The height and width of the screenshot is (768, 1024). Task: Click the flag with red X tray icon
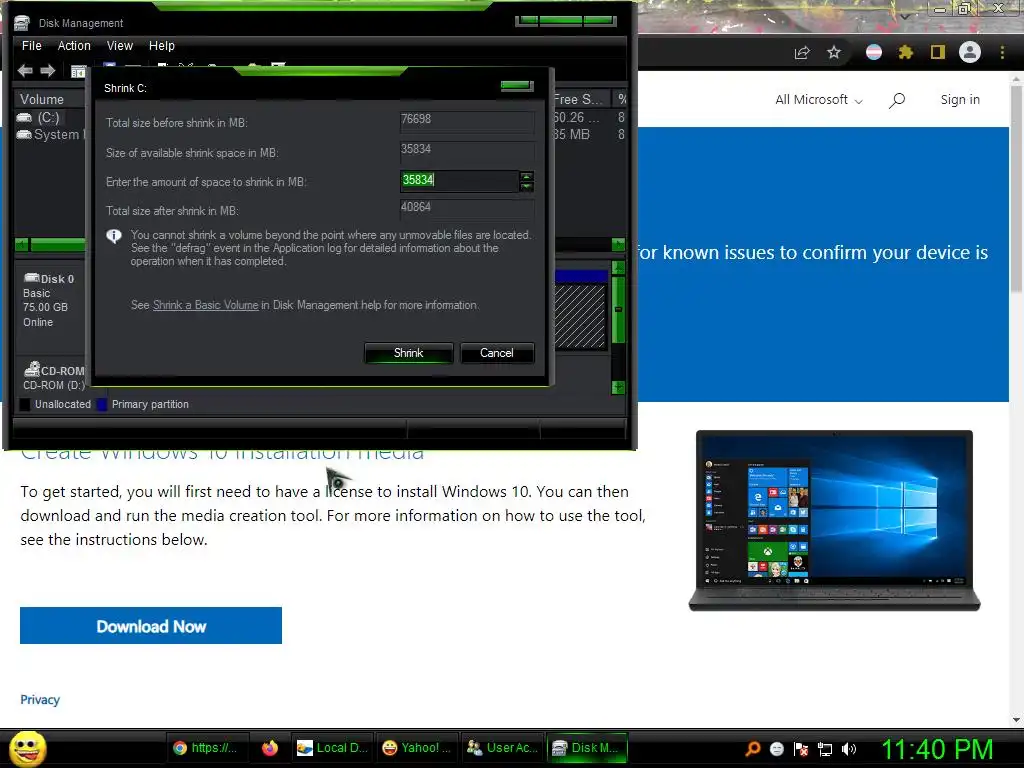(x=801, y=749)
